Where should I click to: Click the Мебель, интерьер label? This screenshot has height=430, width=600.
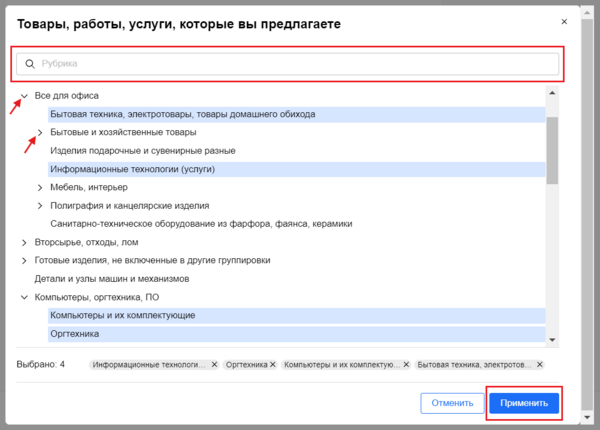point(89,187)
